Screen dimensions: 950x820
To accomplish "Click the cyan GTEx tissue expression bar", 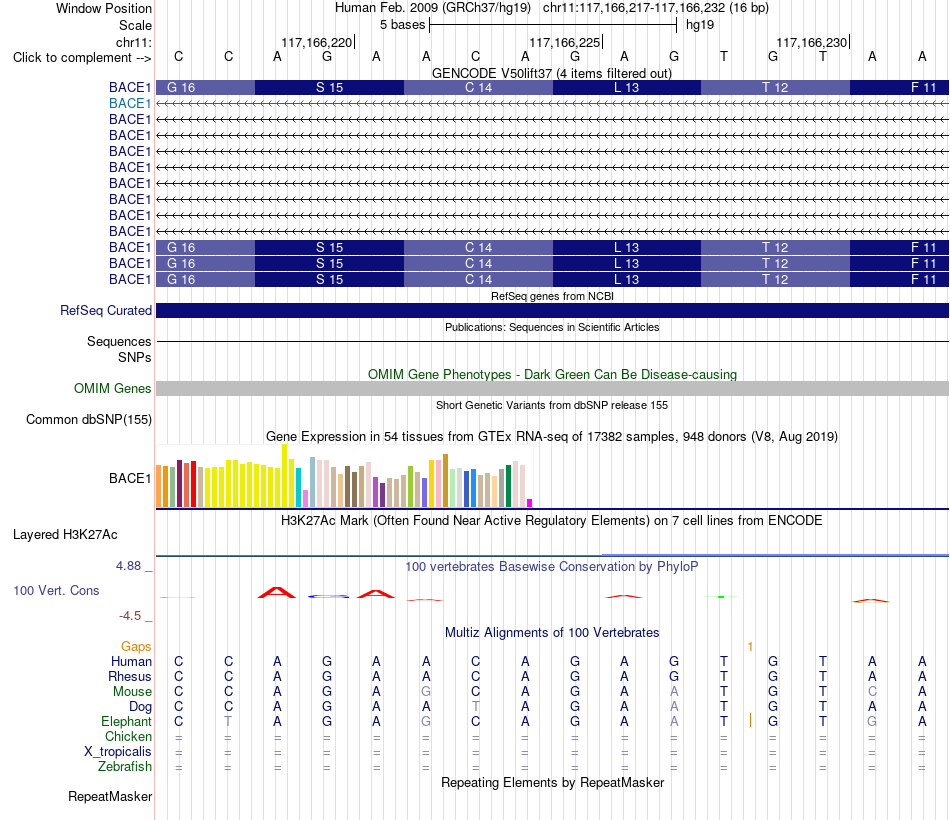I will click(299, 487).
